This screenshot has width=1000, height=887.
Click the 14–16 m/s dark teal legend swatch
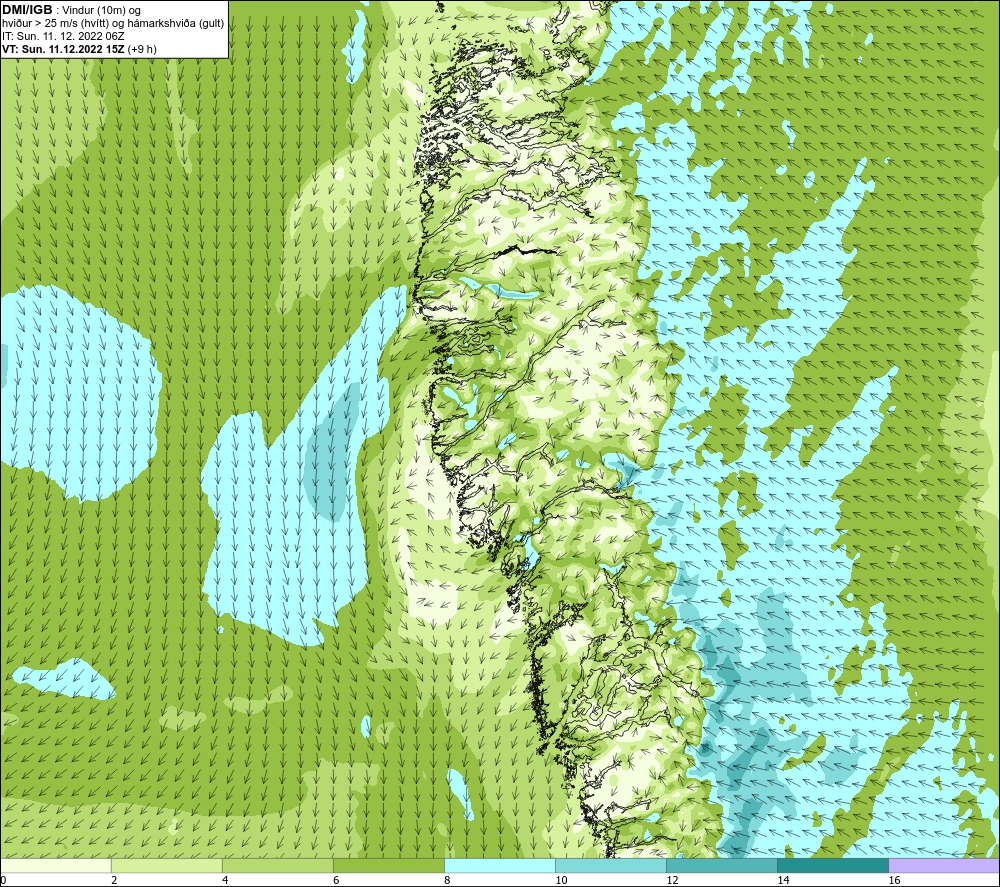pyautogui.click(x=832, y=865)
